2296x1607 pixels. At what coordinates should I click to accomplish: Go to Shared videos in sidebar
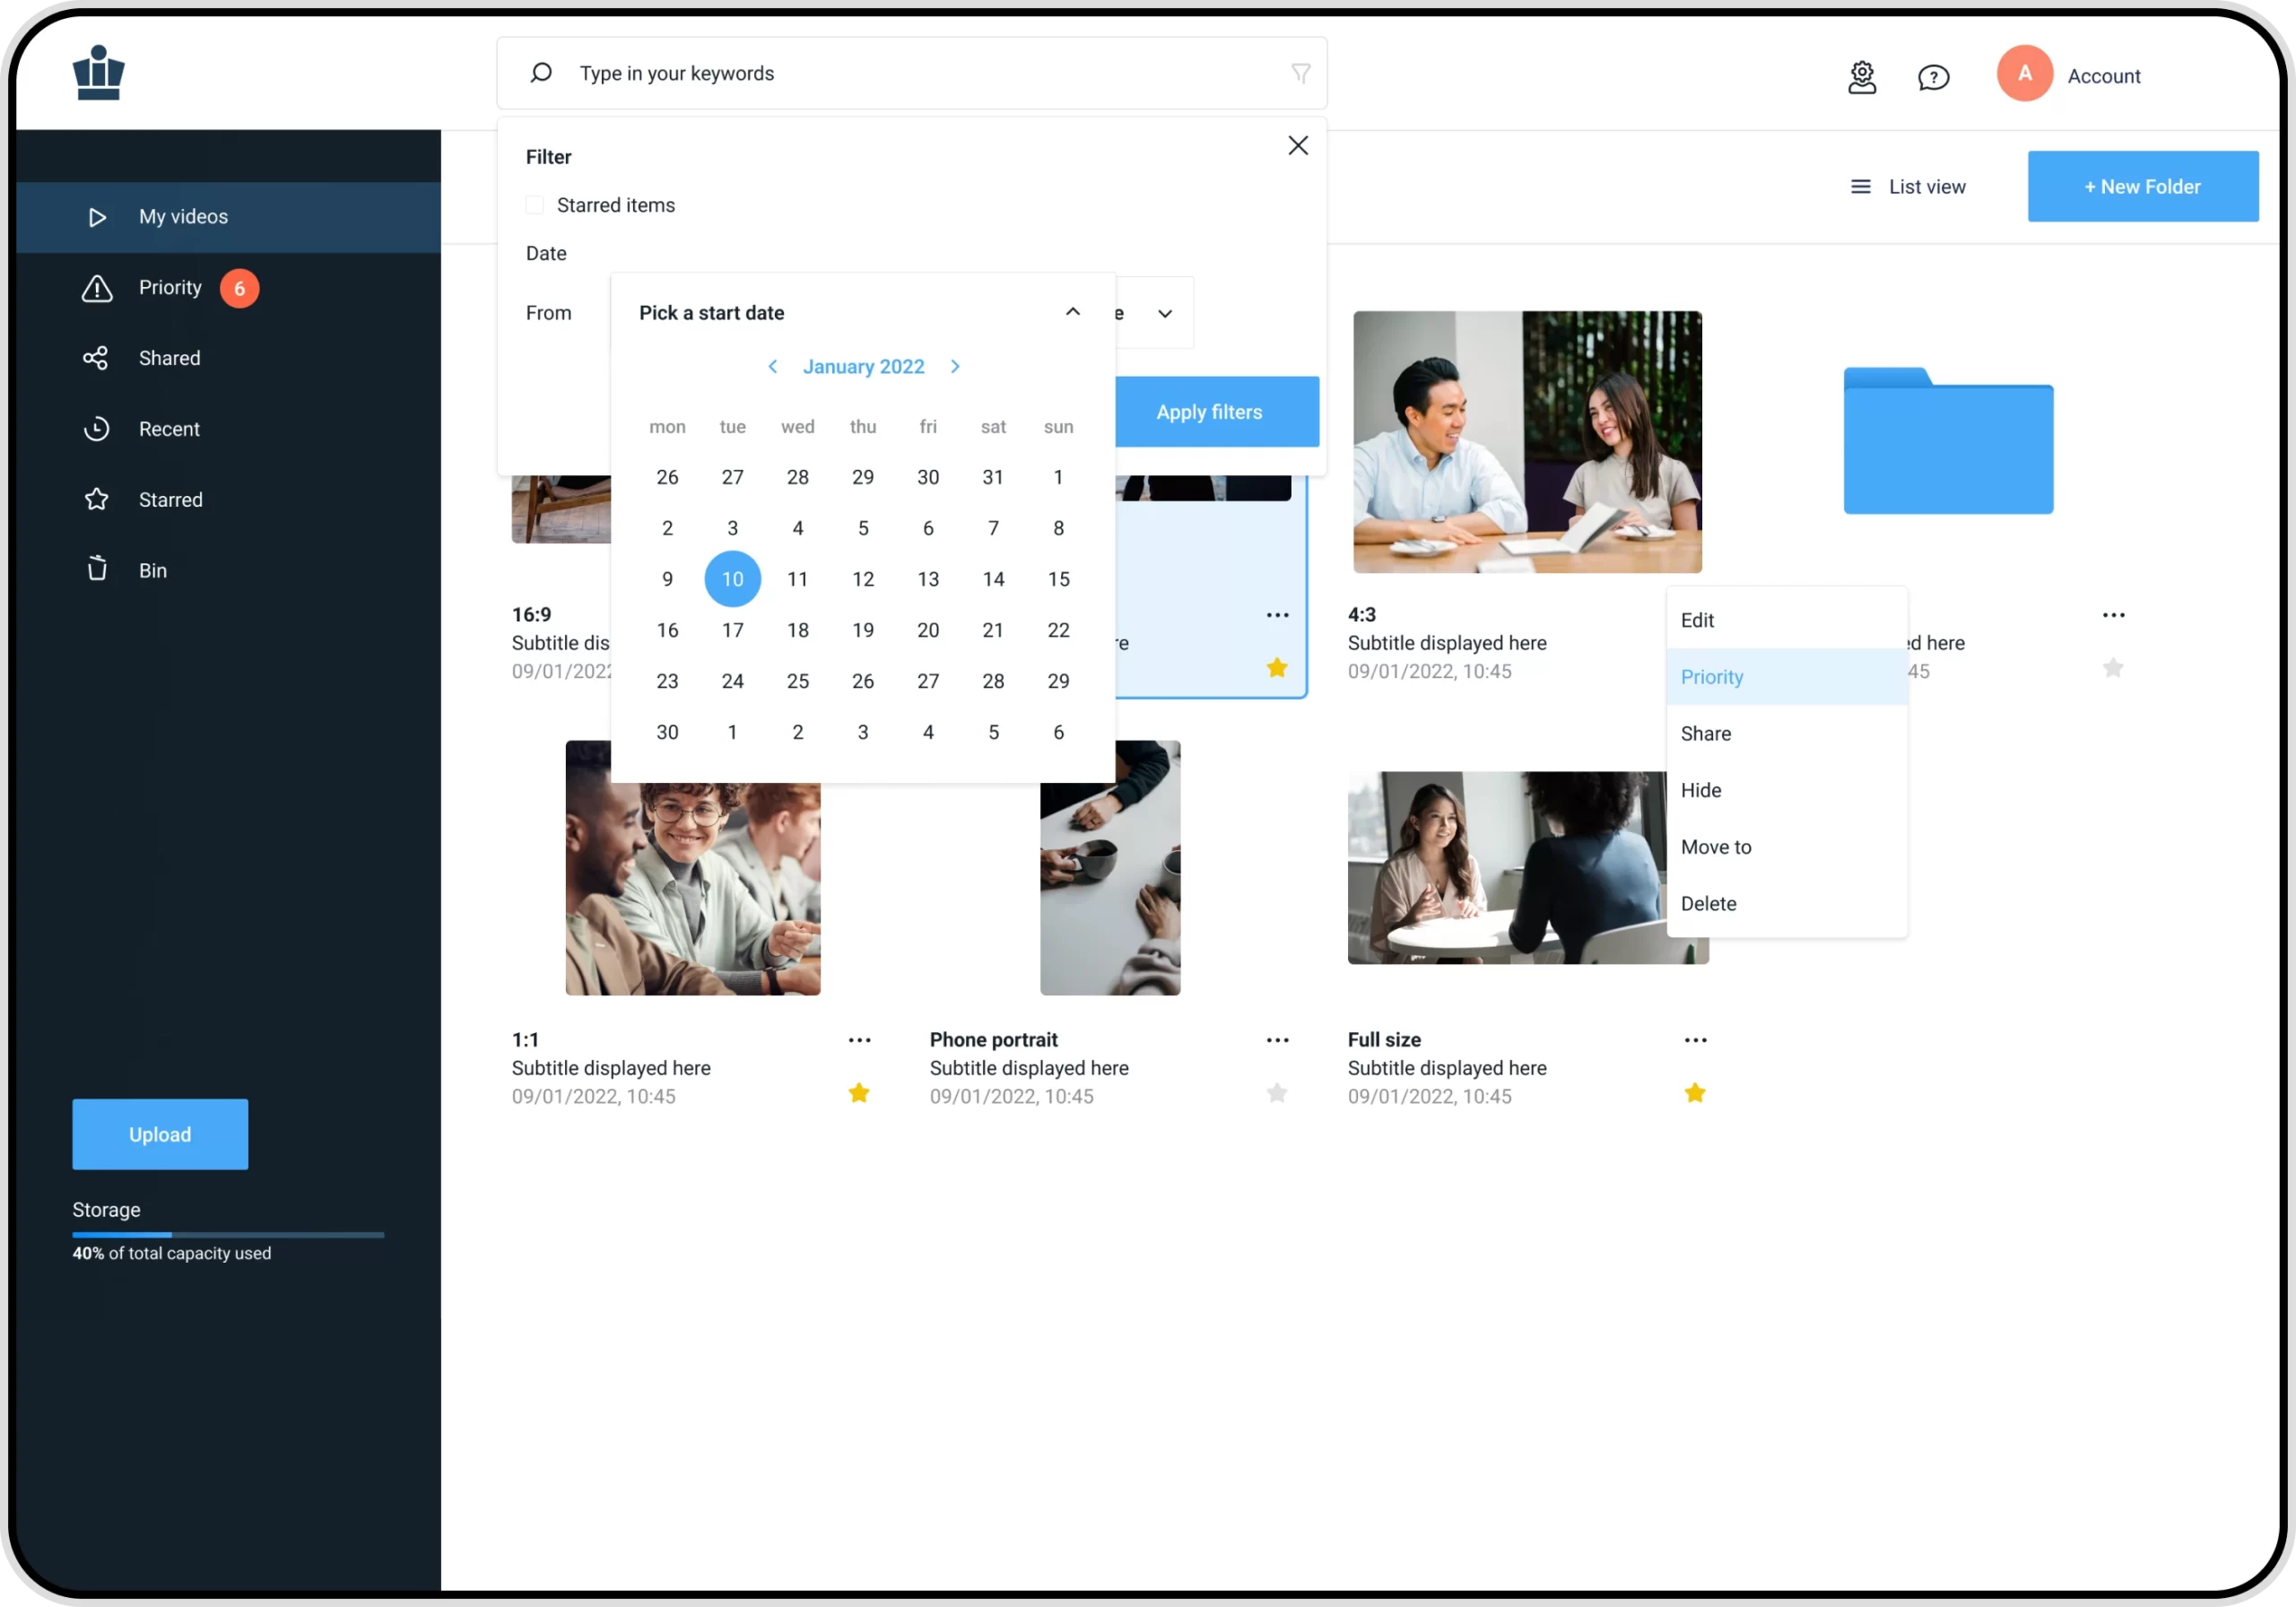(x=169, y=358)
